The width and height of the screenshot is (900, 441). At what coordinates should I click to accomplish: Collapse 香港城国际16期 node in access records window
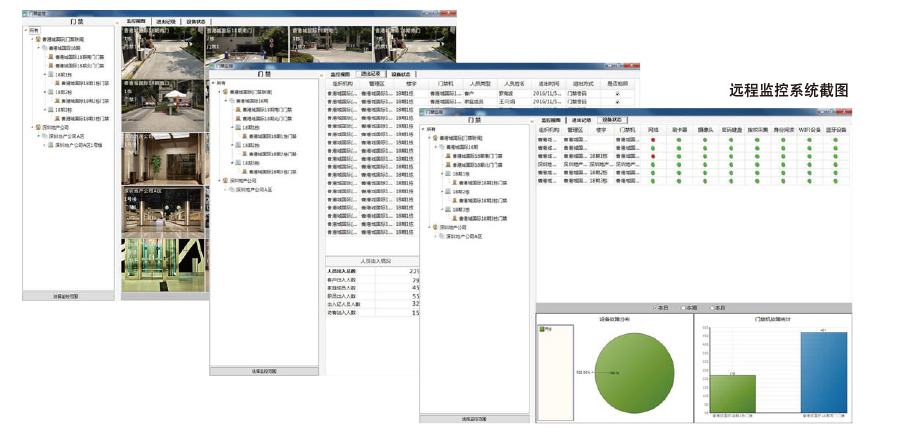coord(226,100)
